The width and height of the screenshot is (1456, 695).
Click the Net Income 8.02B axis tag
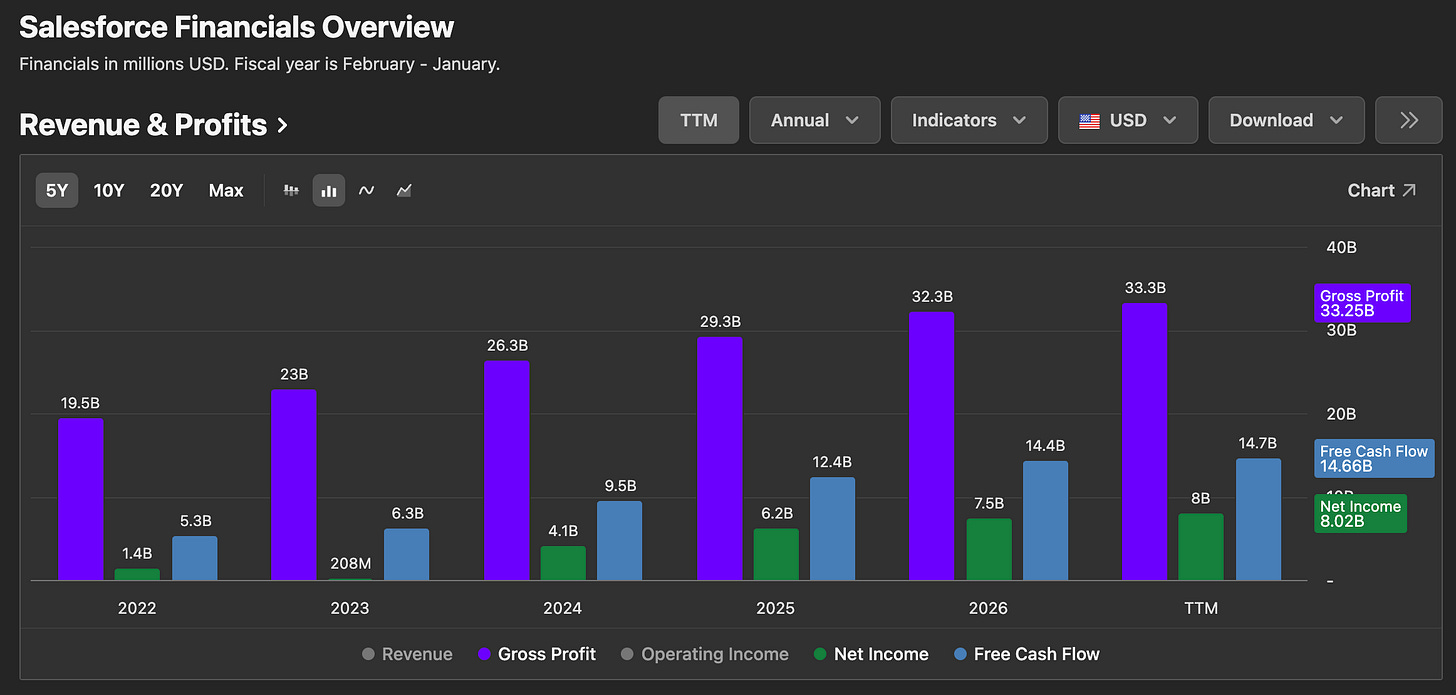coord(1360,513)
